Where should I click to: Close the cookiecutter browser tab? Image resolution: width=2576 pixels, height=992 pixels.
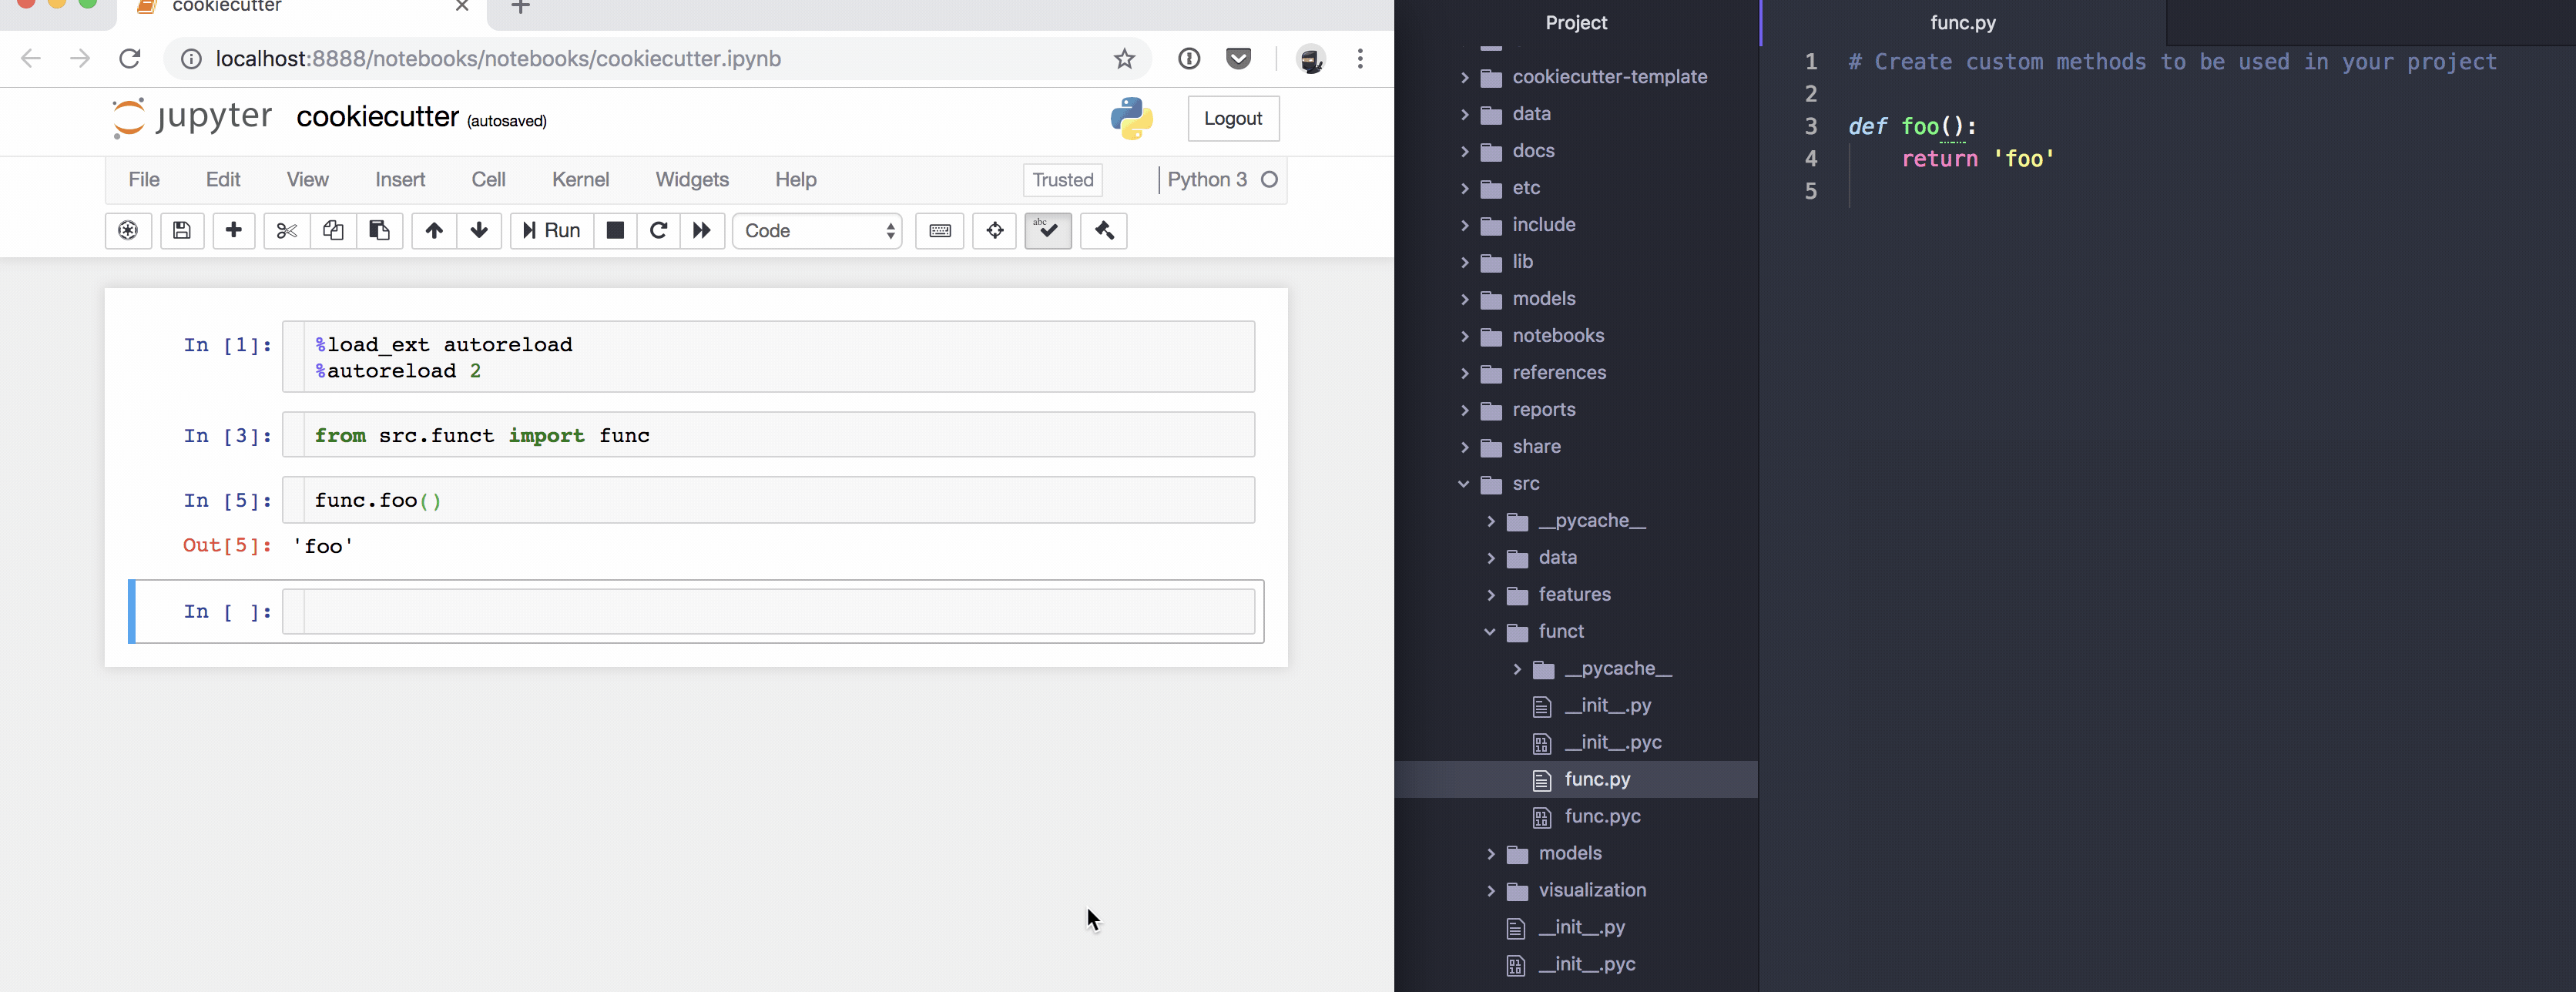(462, 6)
